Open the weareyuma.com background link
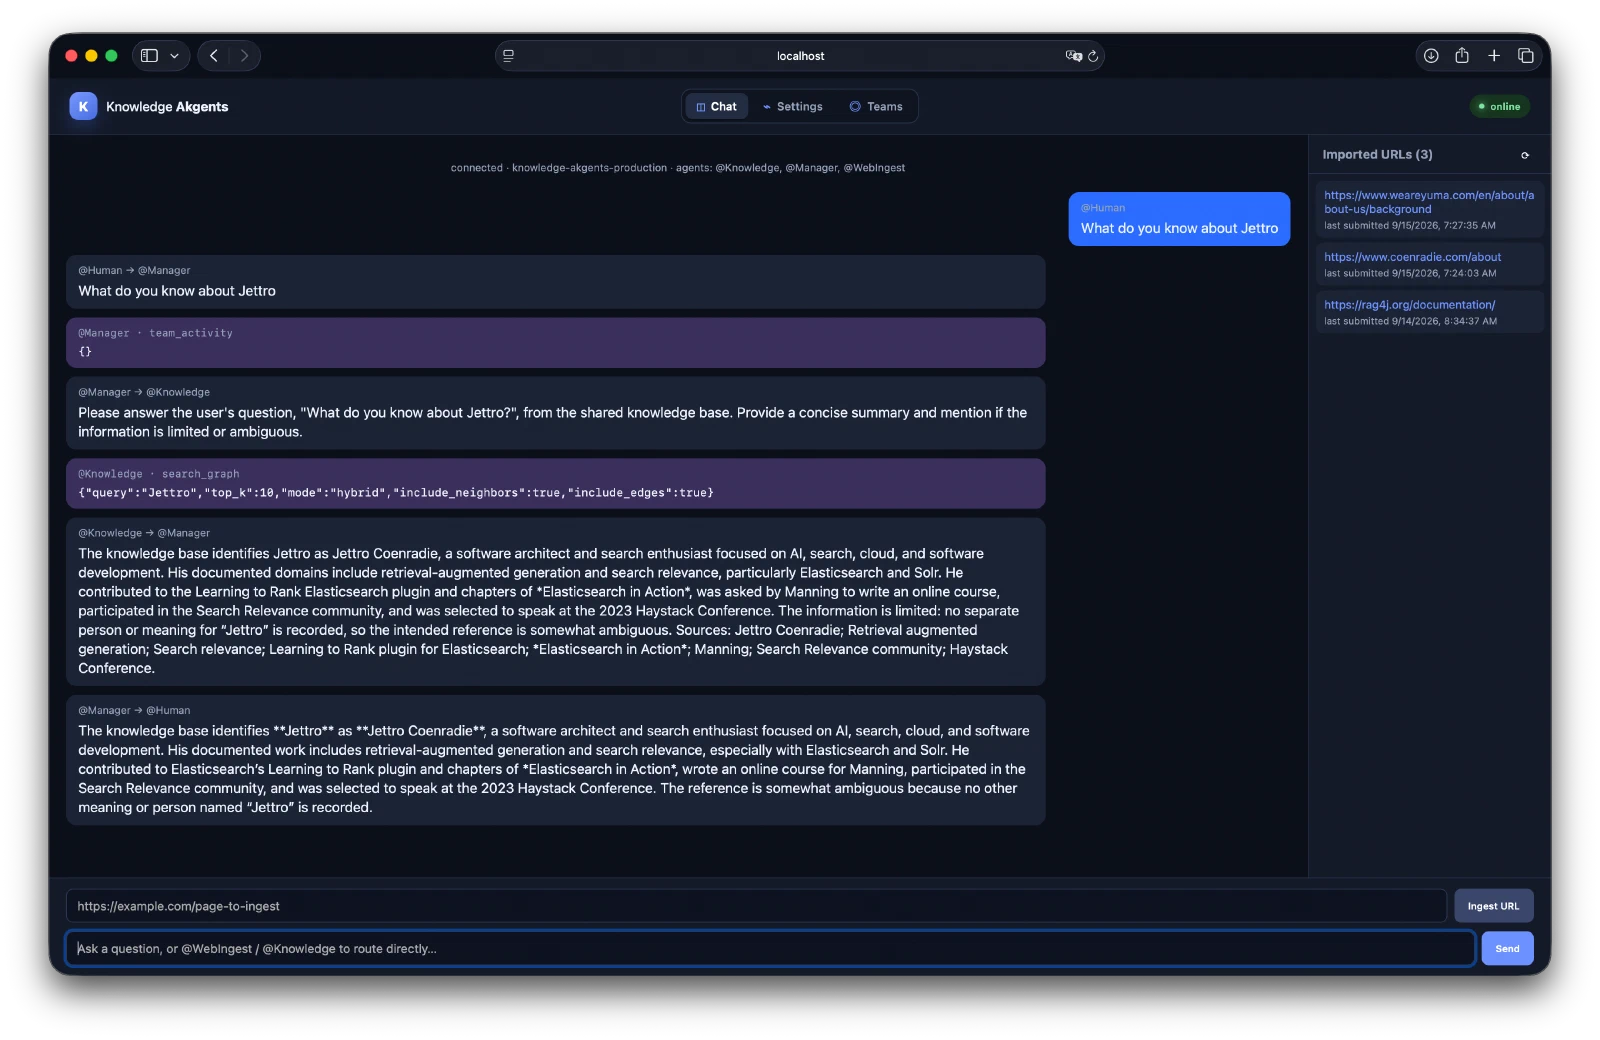 [x=1429, y=202]
